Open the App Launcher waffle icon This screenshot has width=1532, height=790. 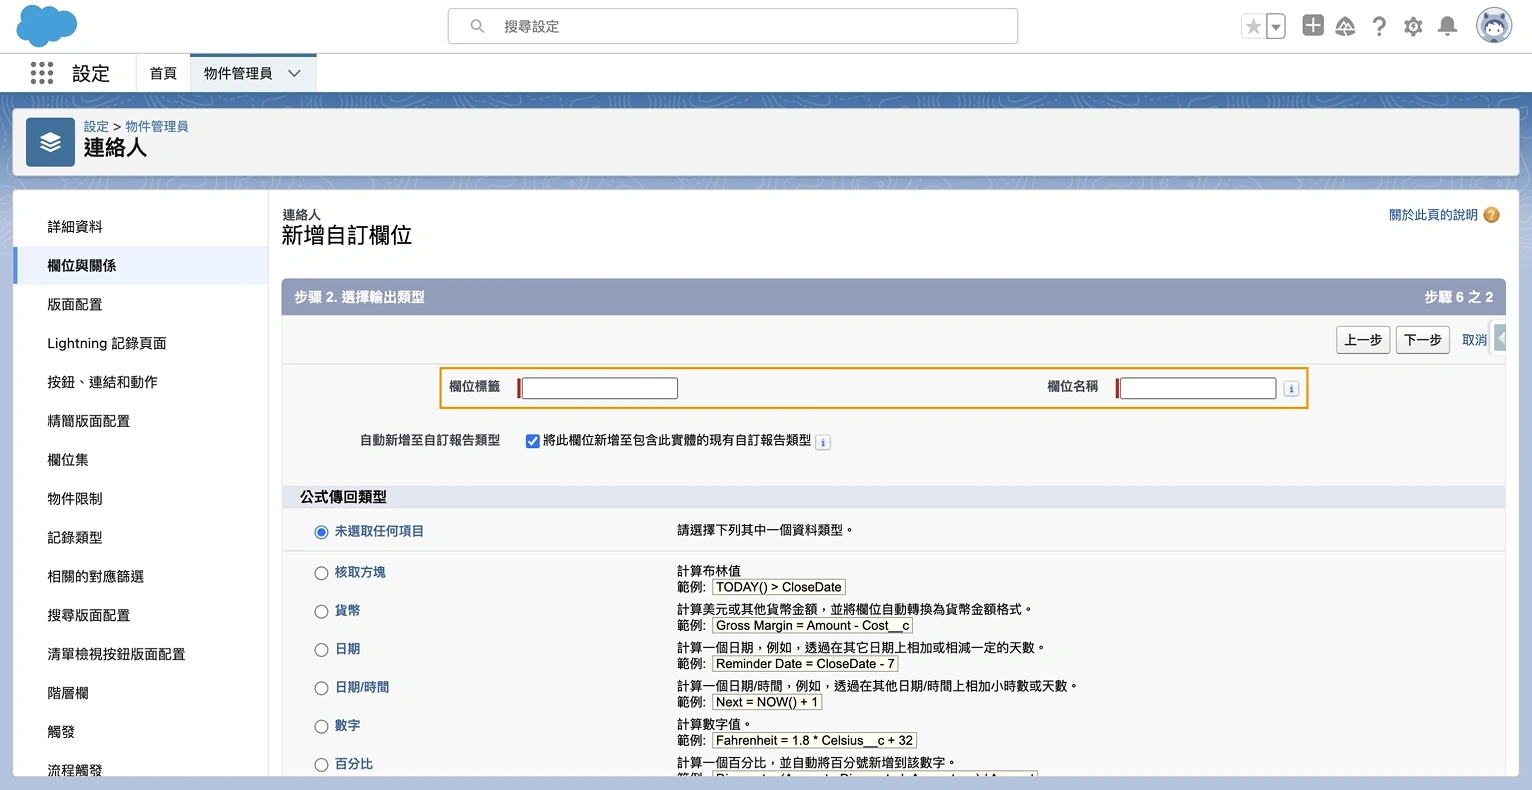coord(41,73)
